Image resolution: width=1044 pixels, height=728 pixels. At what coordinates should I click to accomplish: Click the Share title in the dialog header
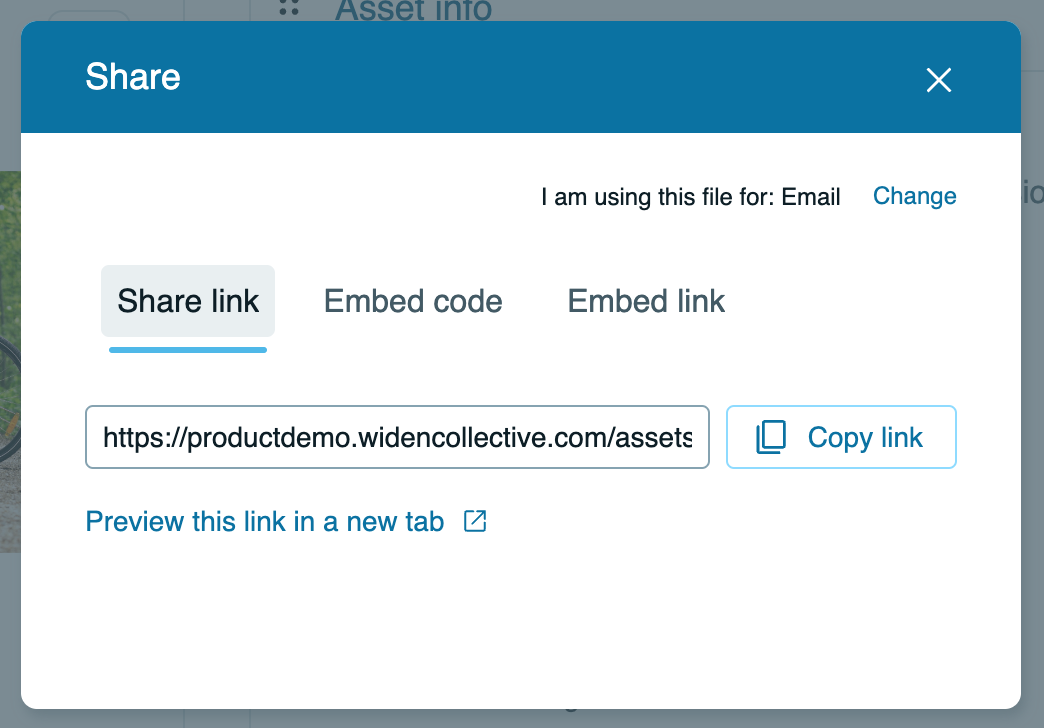pyautogui.click(x=133, y=77)
